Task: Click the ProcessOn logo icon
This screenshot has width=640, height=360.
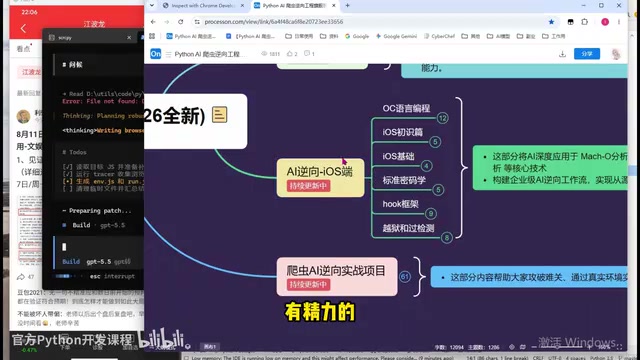Action: point(156,53)
